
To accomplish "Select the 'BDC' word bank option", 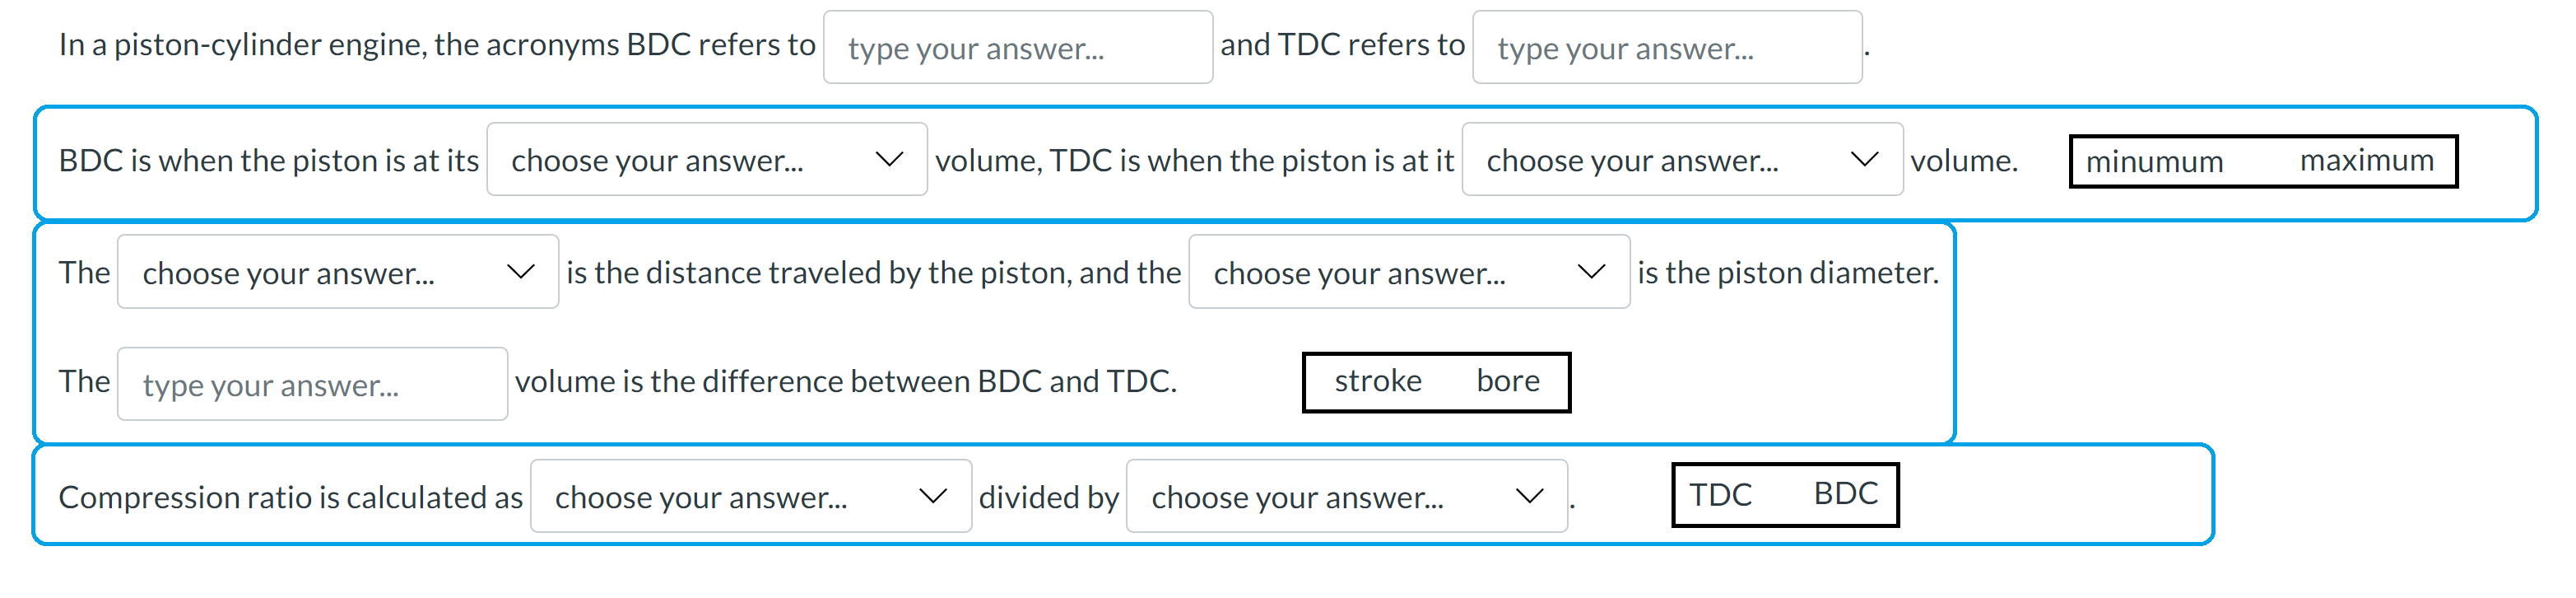I will tap(1846, 492).
